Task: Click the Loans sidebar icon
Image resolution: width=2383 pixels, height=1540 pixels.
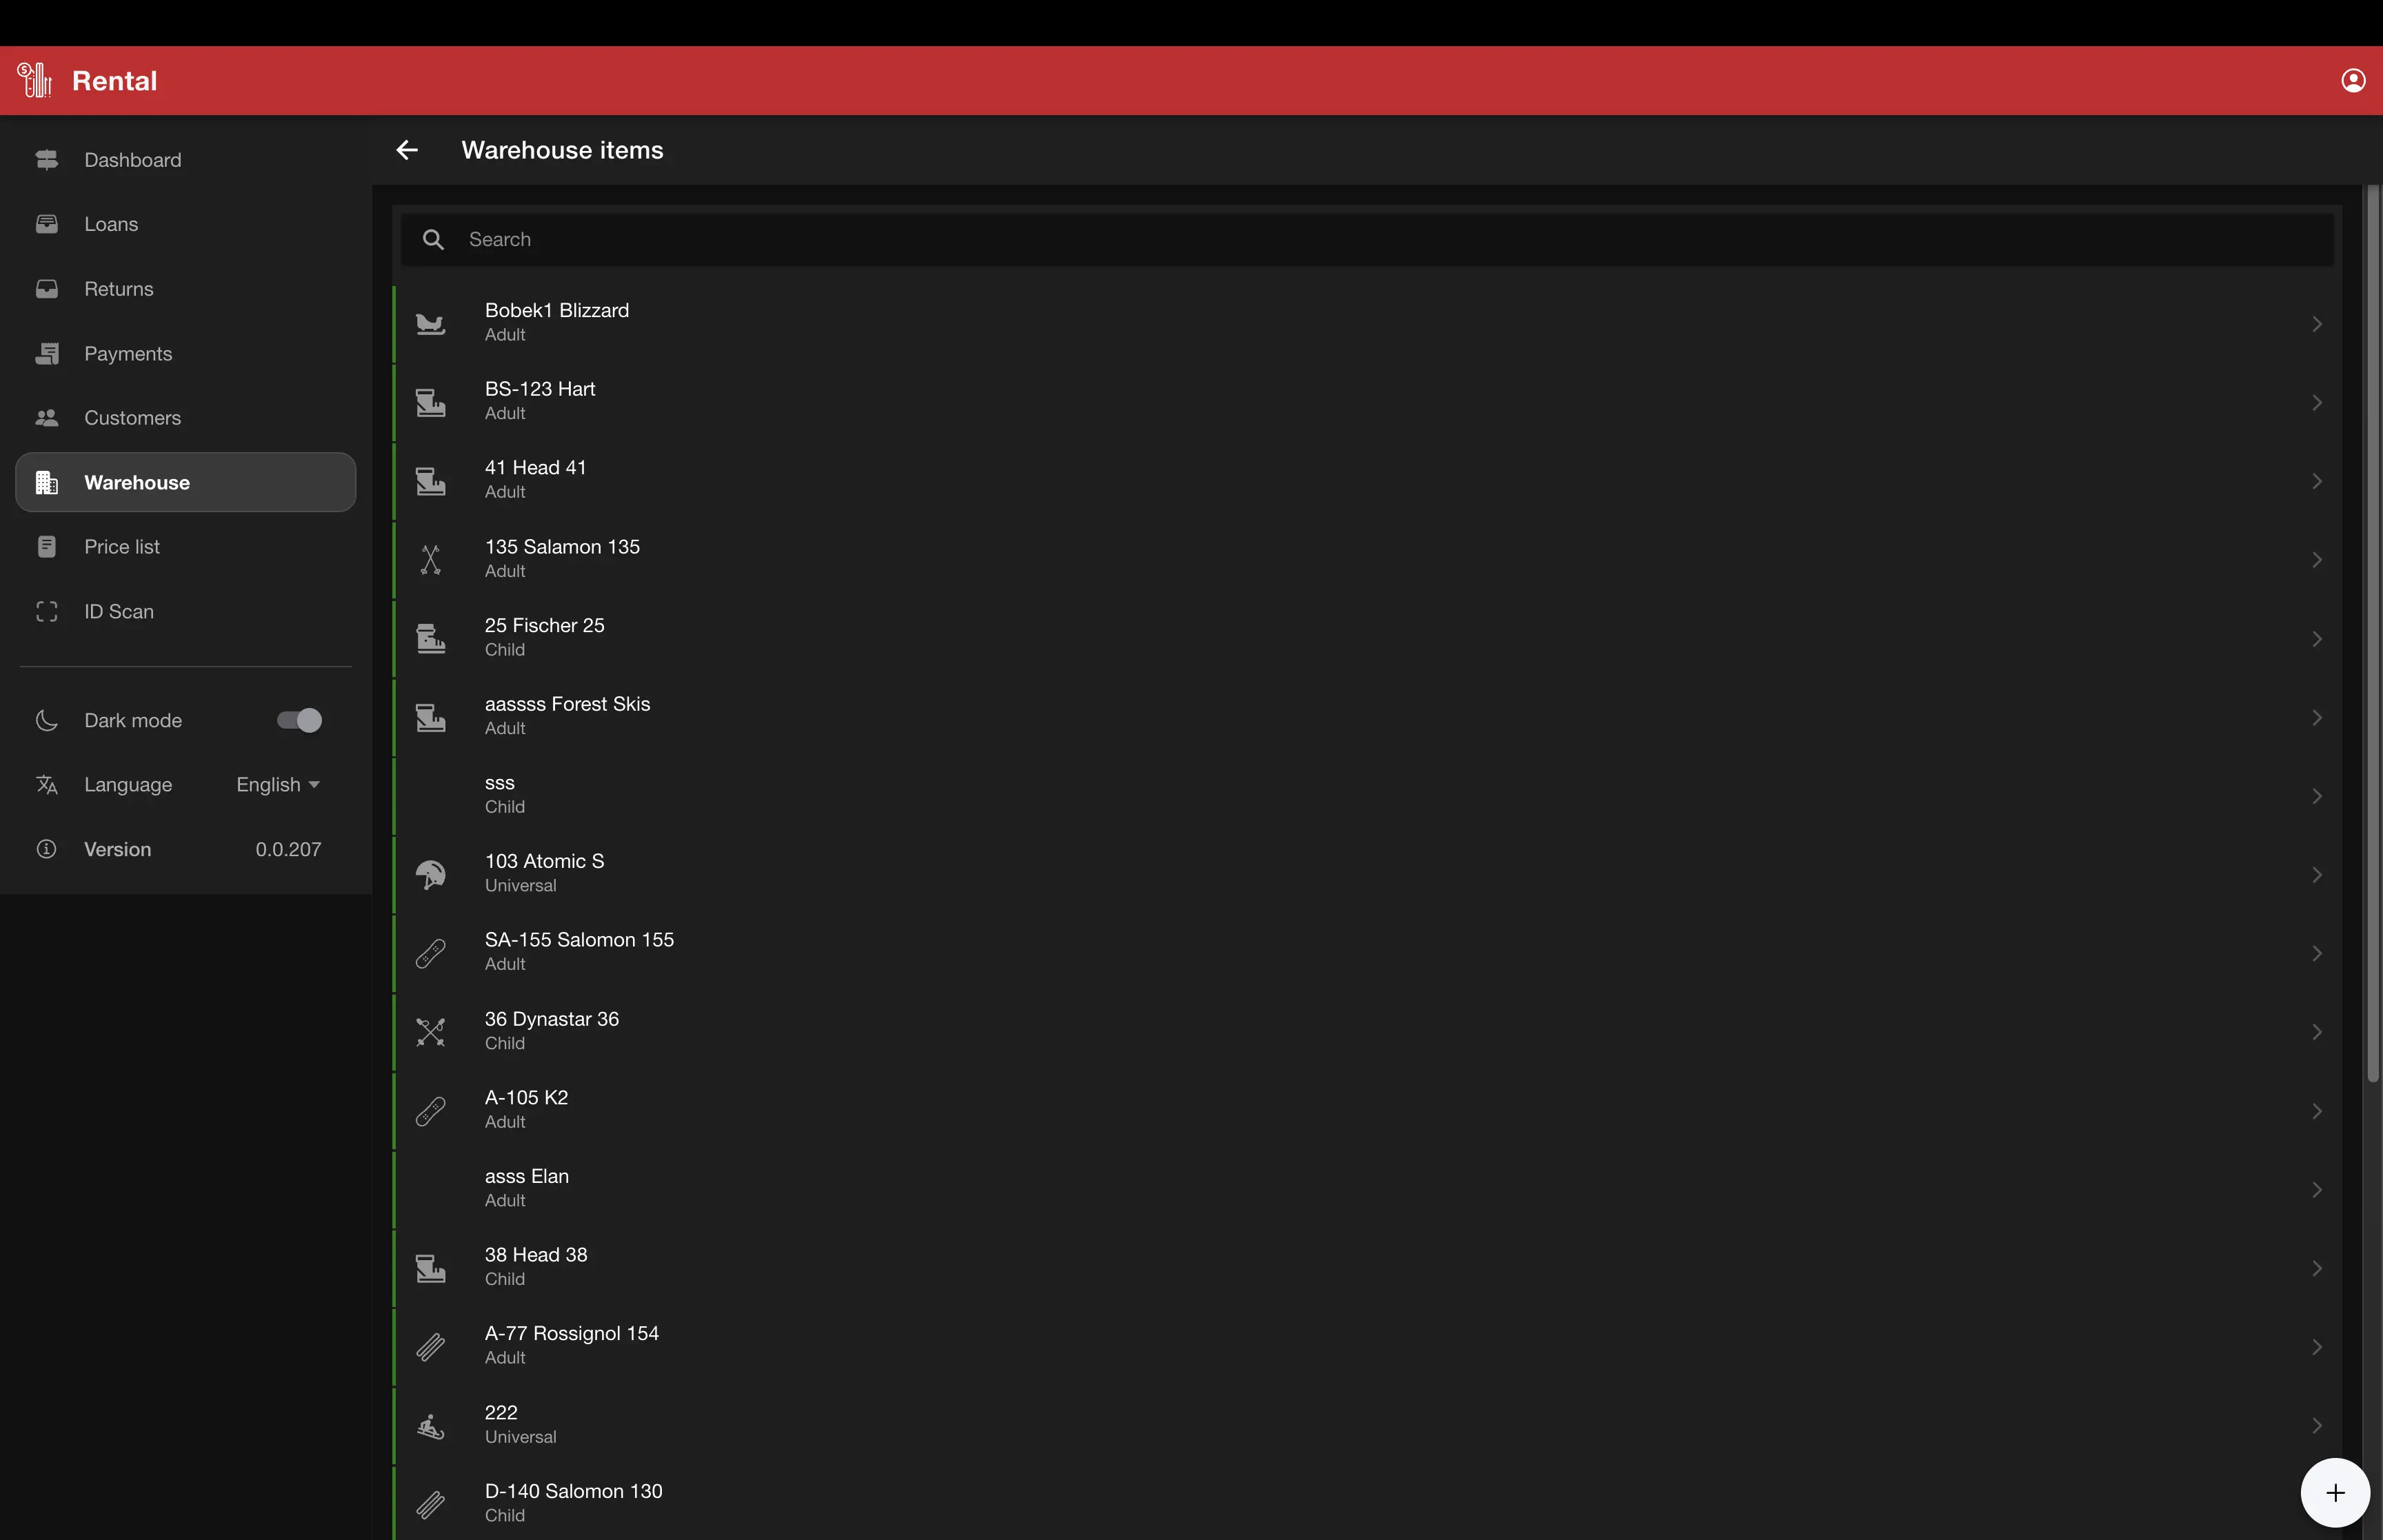Action: coord(47,224)
